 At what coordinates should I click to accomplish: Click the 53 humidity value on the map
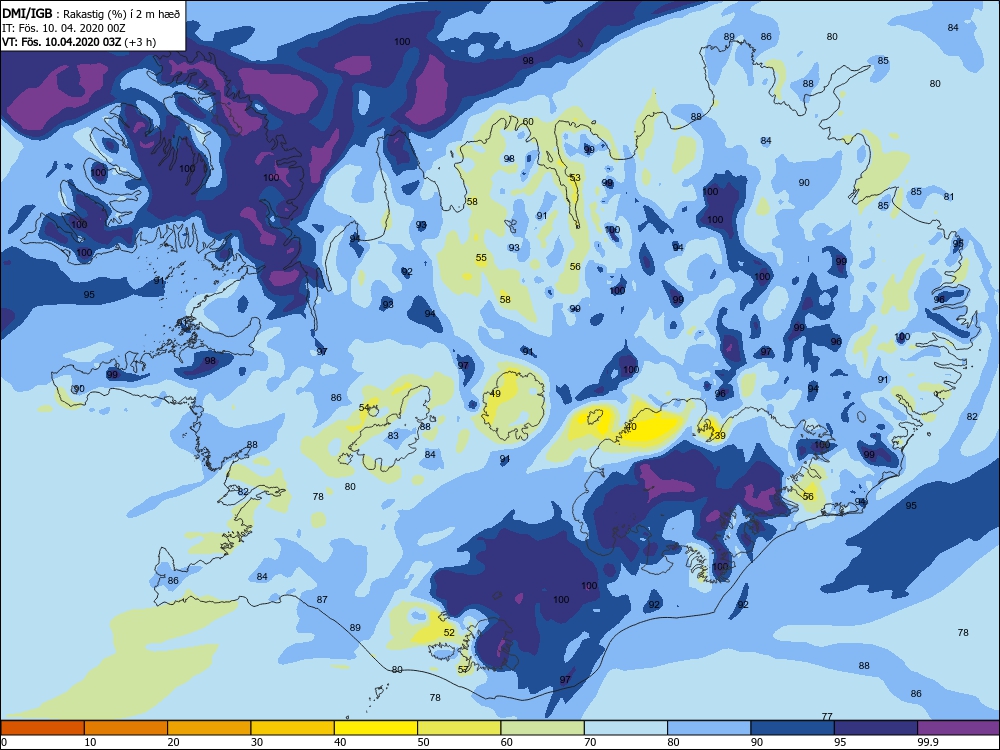click(x=575, y=177)
